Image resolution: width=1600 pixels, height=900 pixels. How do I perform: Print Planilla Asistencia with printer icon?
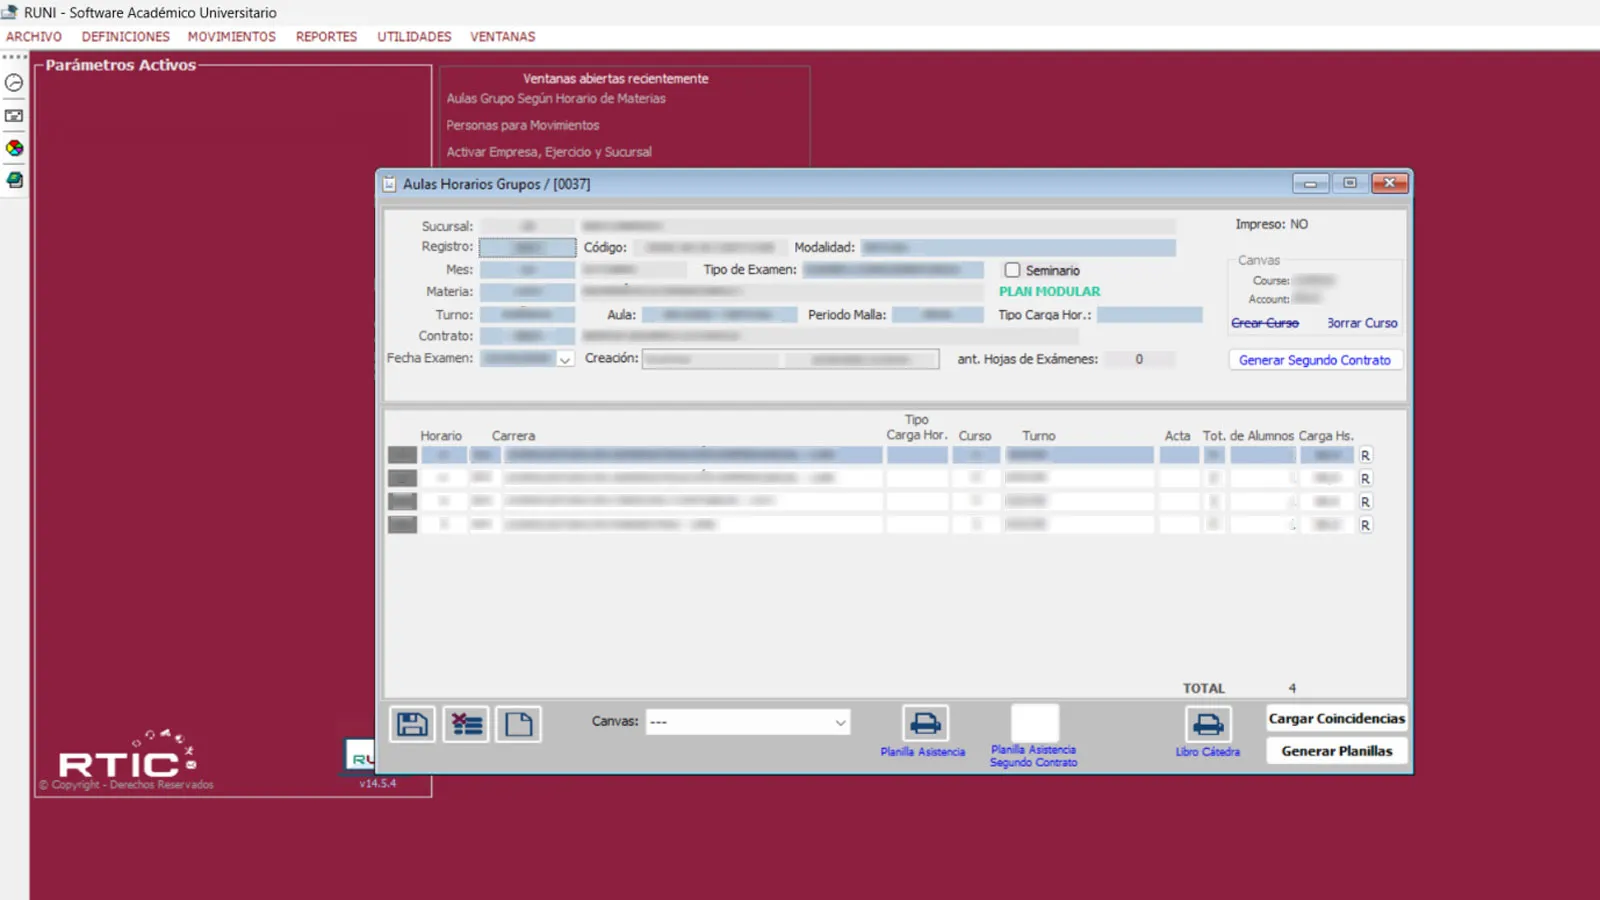pyautogui.click(x=926, y=723)
